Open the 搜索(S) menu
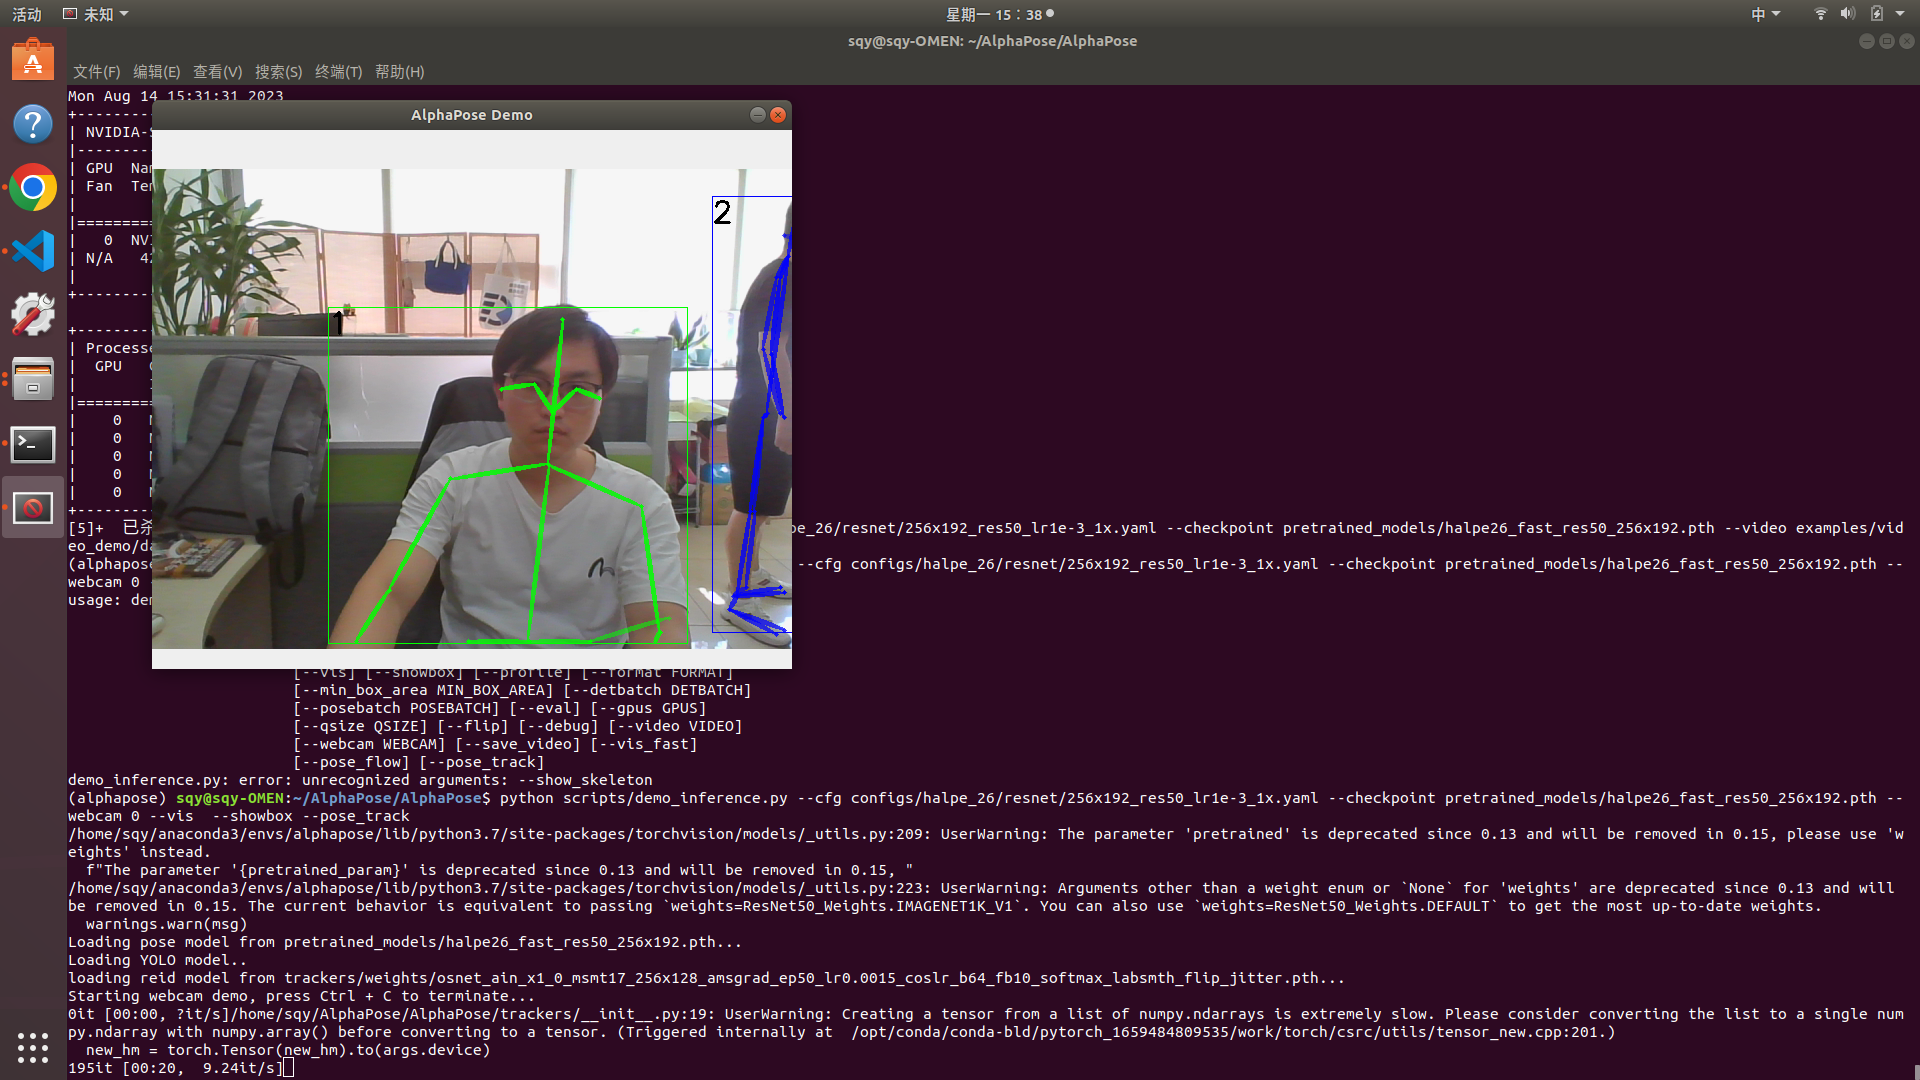 click(278, 72)
